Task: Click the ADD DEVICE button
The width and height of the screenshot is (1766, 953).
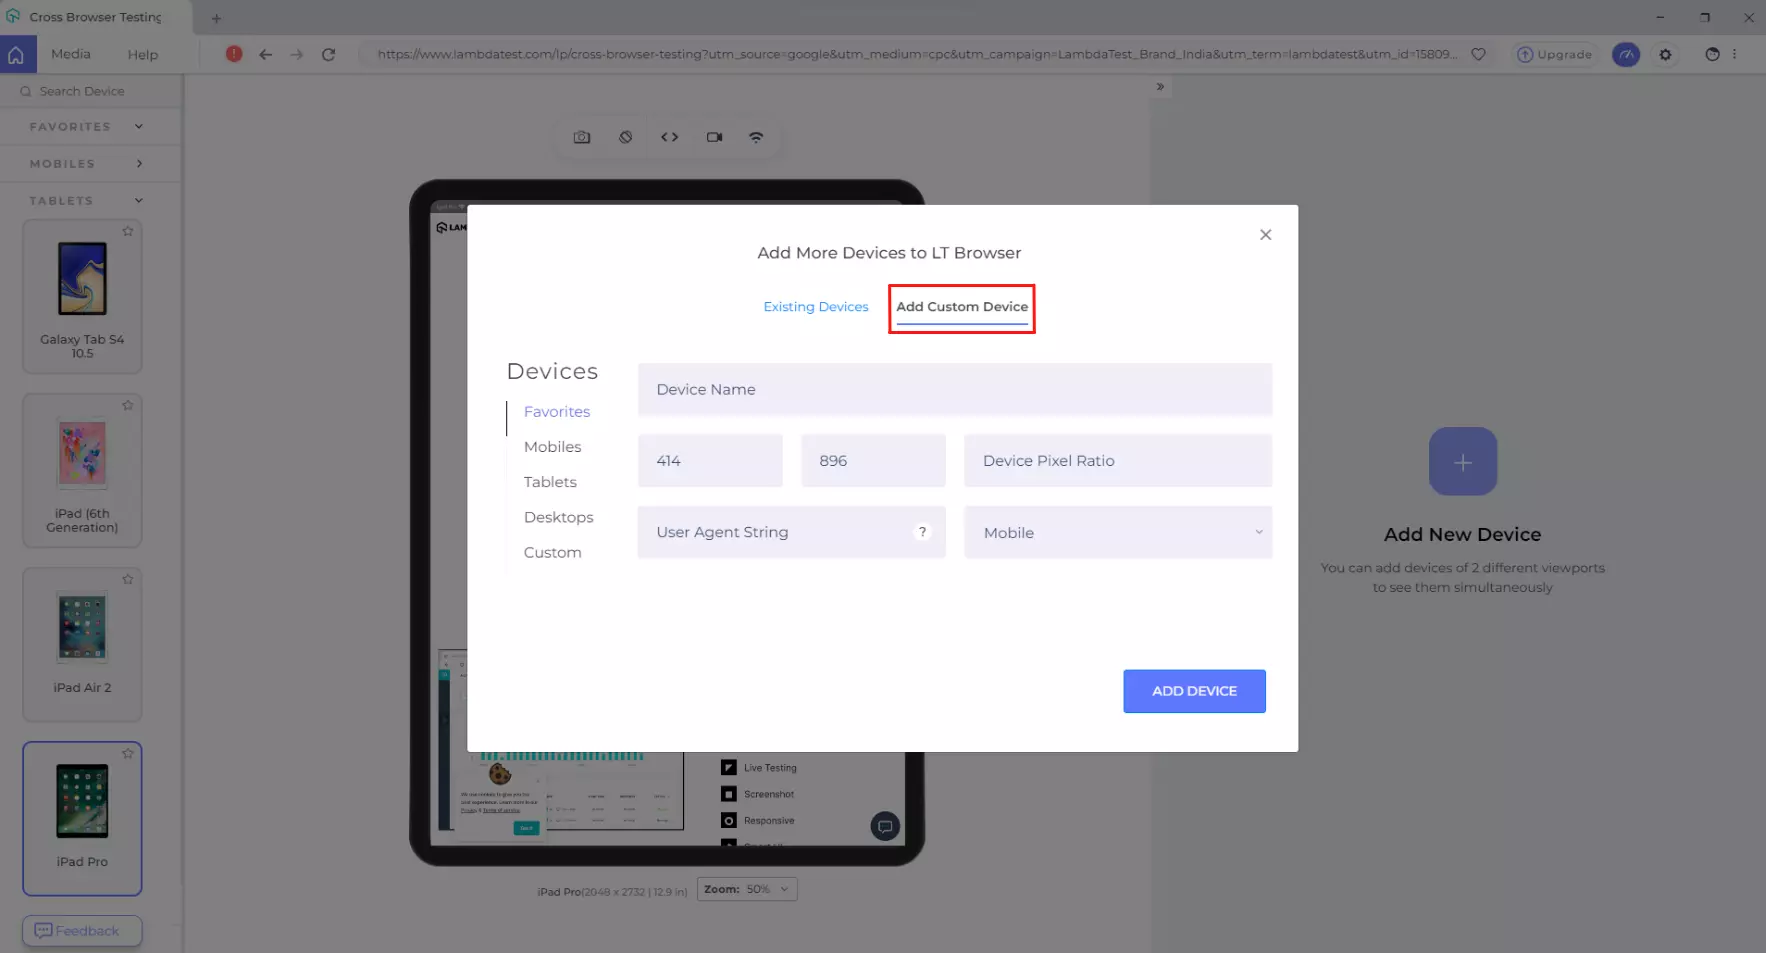Action: click(x=1194, y=691)
